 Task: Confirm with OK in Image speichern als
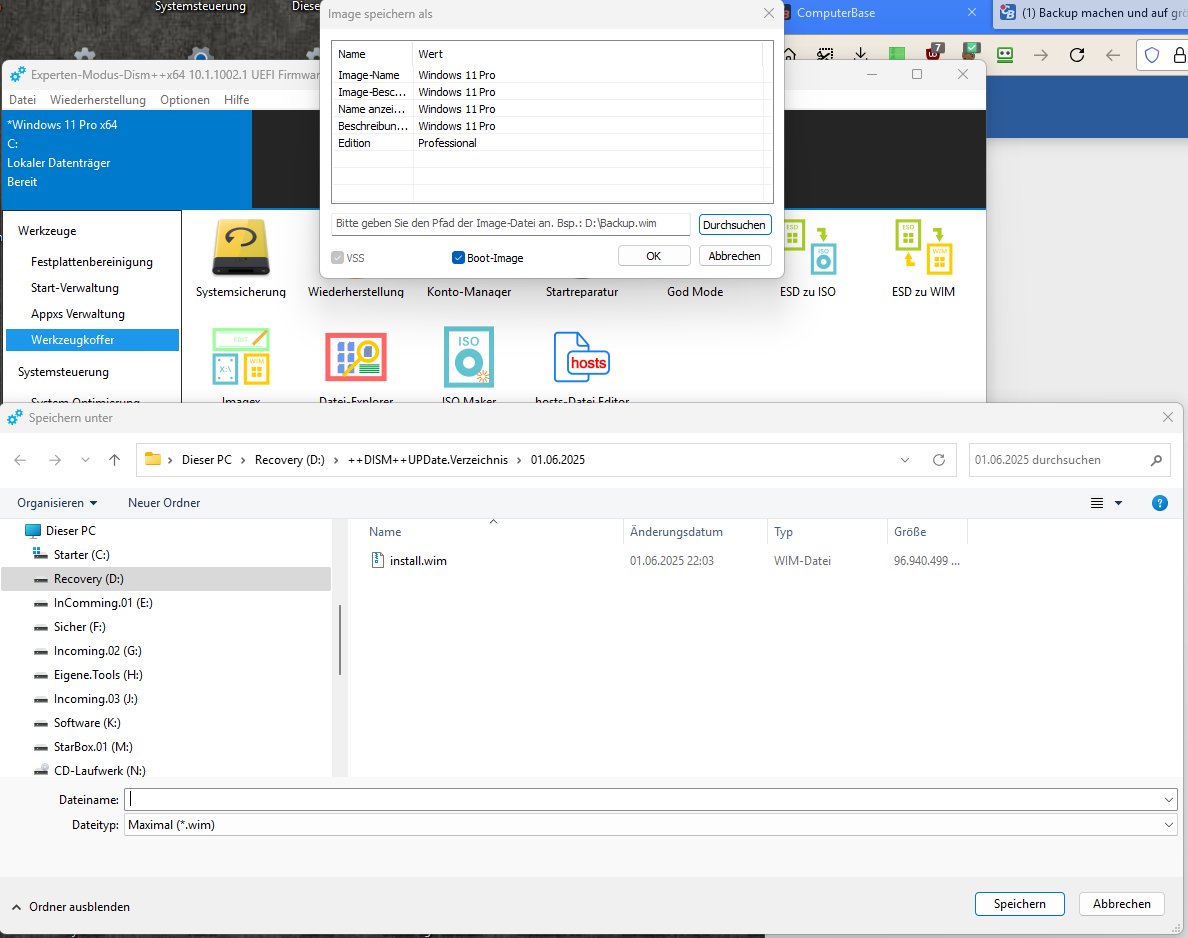click(654, 256)
